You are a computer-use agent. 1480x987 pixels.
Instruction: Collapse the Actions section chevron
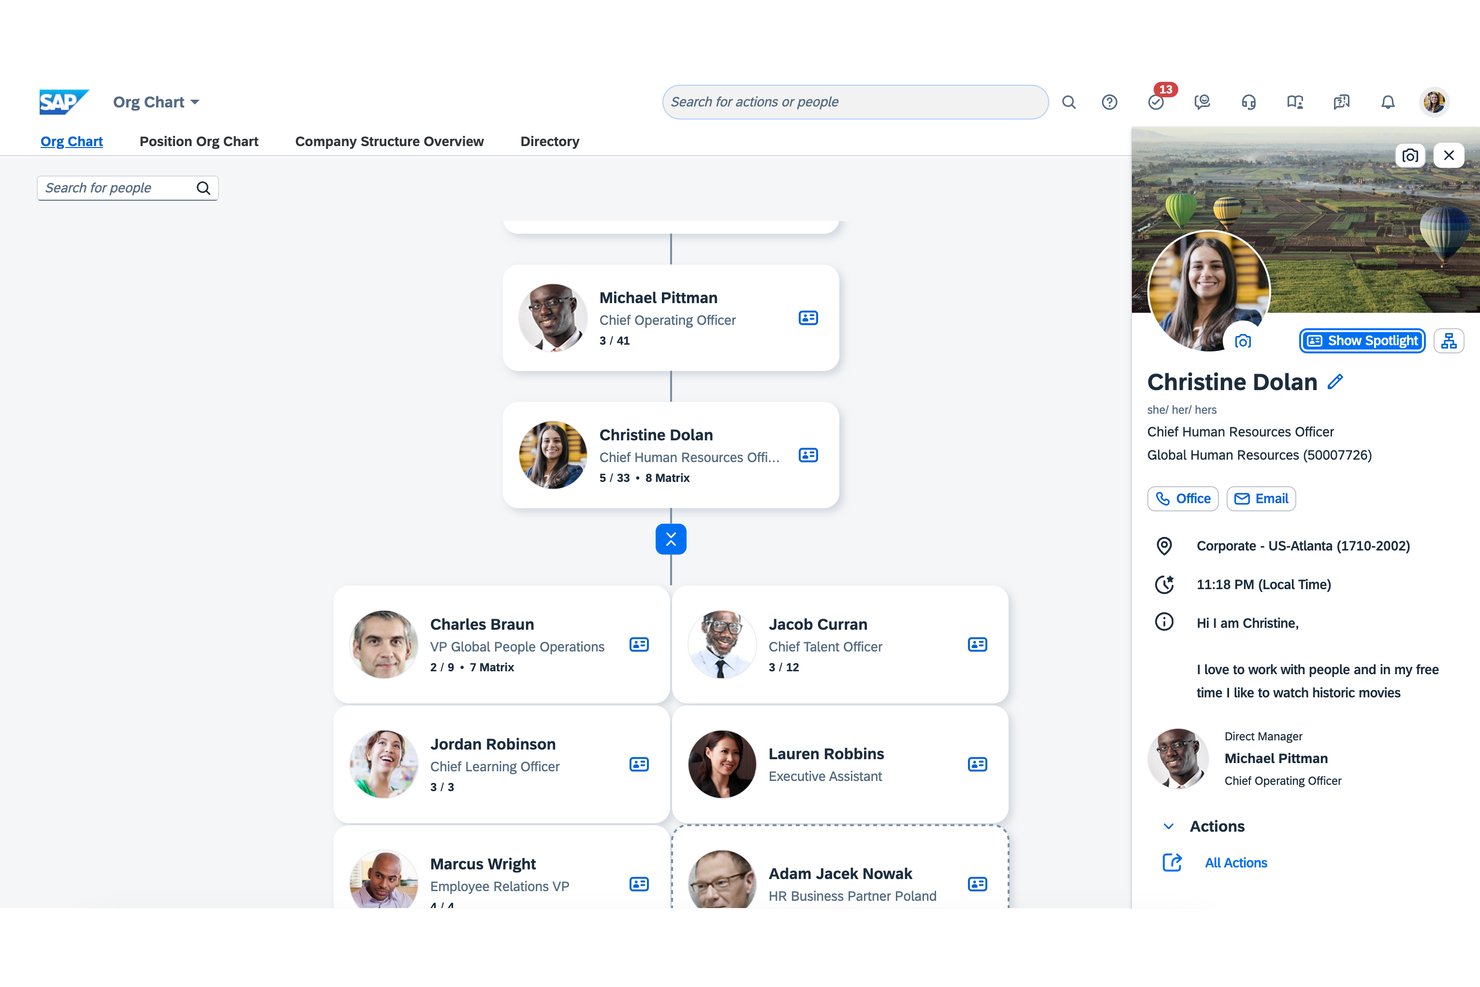click(x=1168, y=827)
